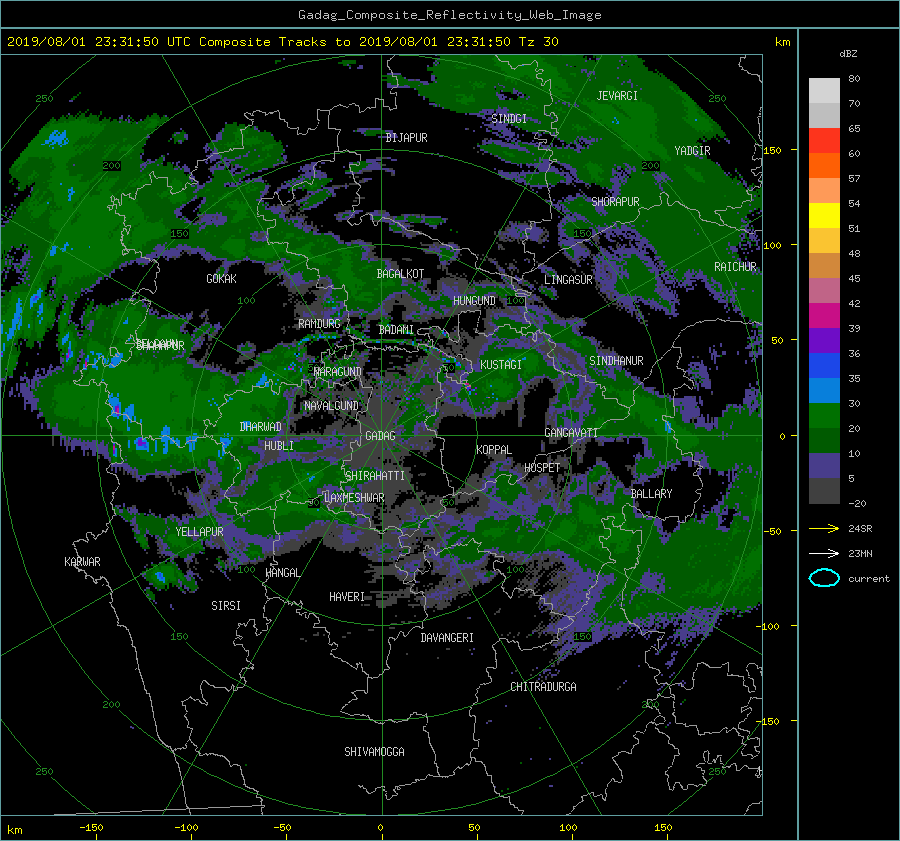
Task: Click the 39 dBZ magenta color swatch
Action: tap(824, 315)
